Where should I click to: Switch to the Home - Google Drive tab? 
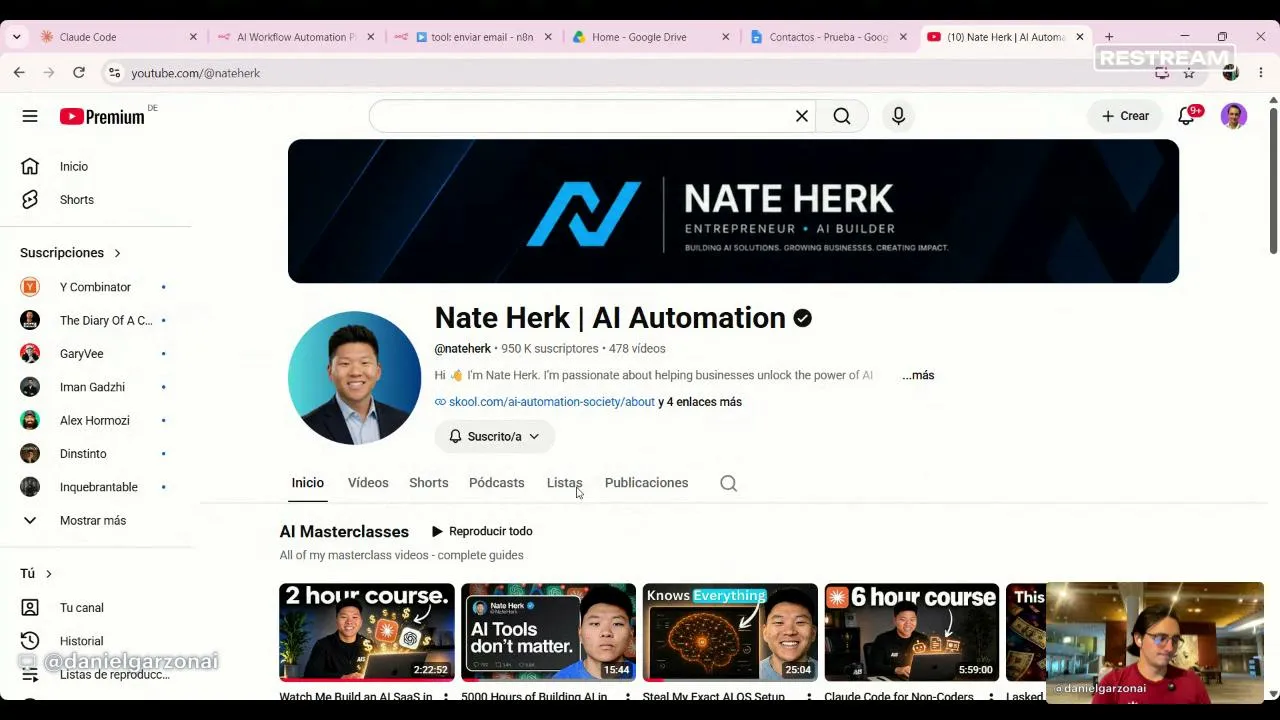(x=651, y=37)
